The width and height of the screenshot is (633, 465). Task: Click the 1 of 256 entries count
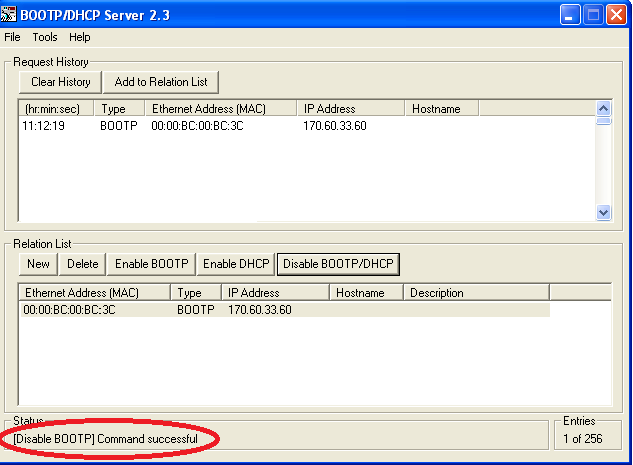pos(583,439)
